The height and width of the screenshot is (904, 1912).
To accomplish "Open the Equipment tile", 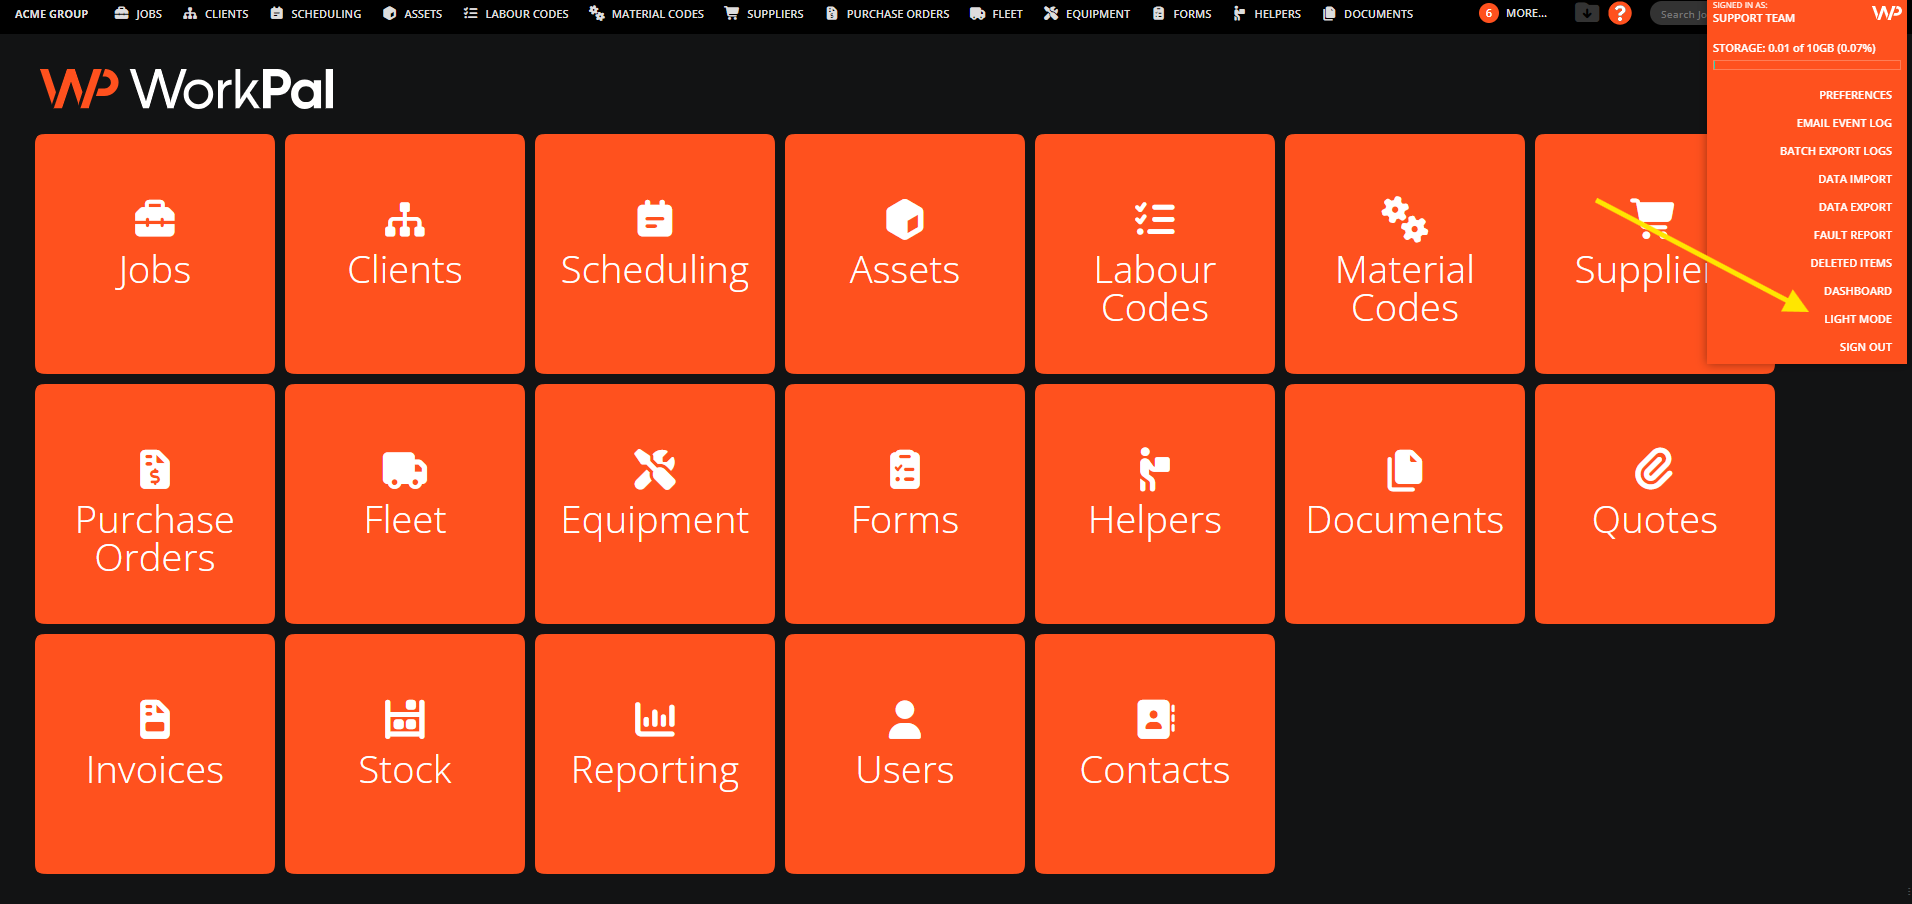I will pos(655,504).
